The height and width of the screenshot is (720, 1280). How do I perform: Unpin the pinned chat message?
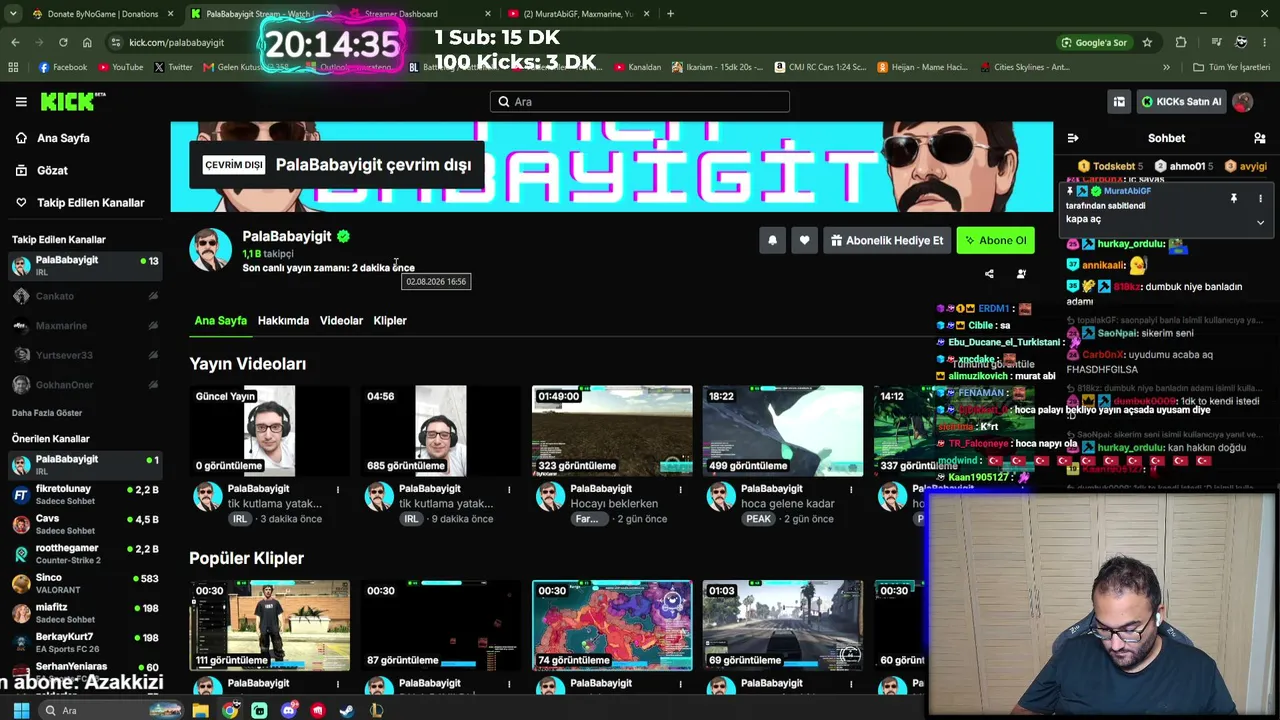pos(1233,198)
